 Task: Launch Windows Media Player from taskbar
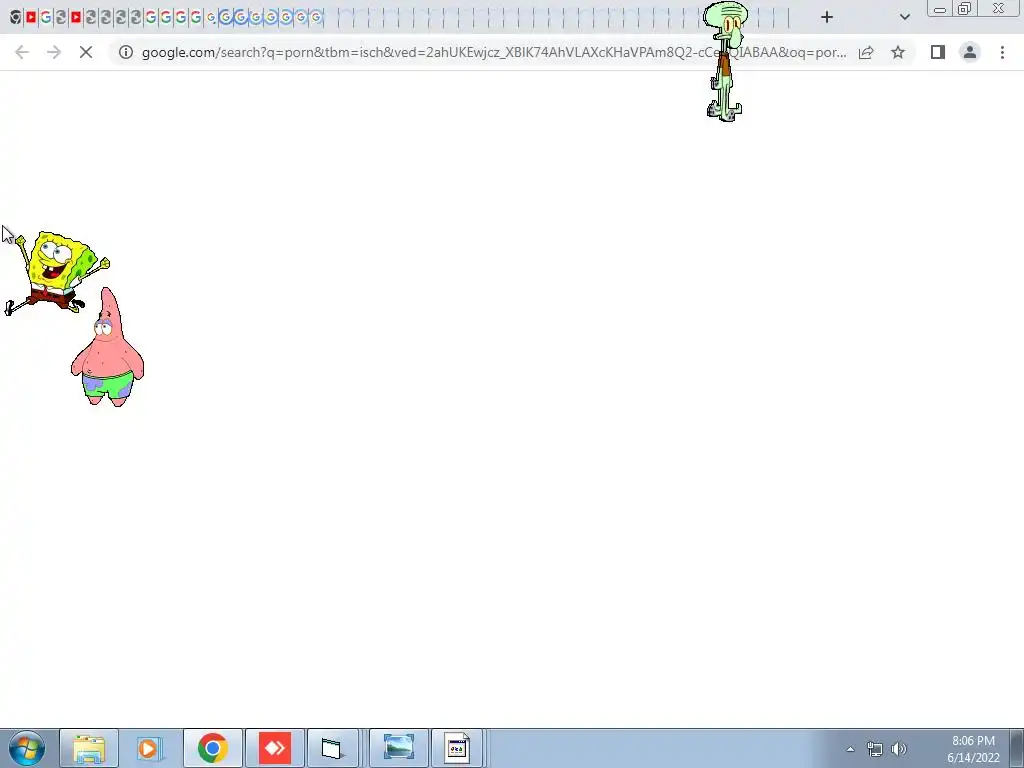(x=148, y=748)
